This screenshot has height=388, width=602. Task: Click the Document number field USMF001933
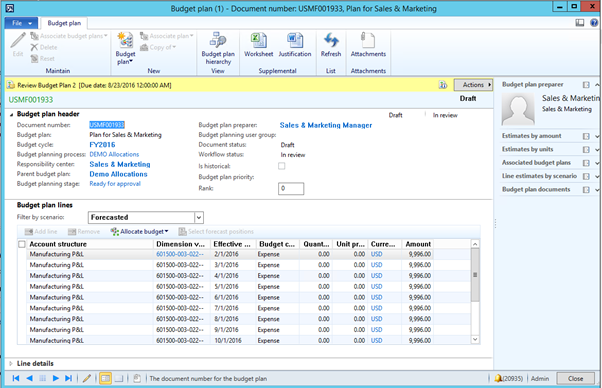pyautogui.click(x=107, y=125)
